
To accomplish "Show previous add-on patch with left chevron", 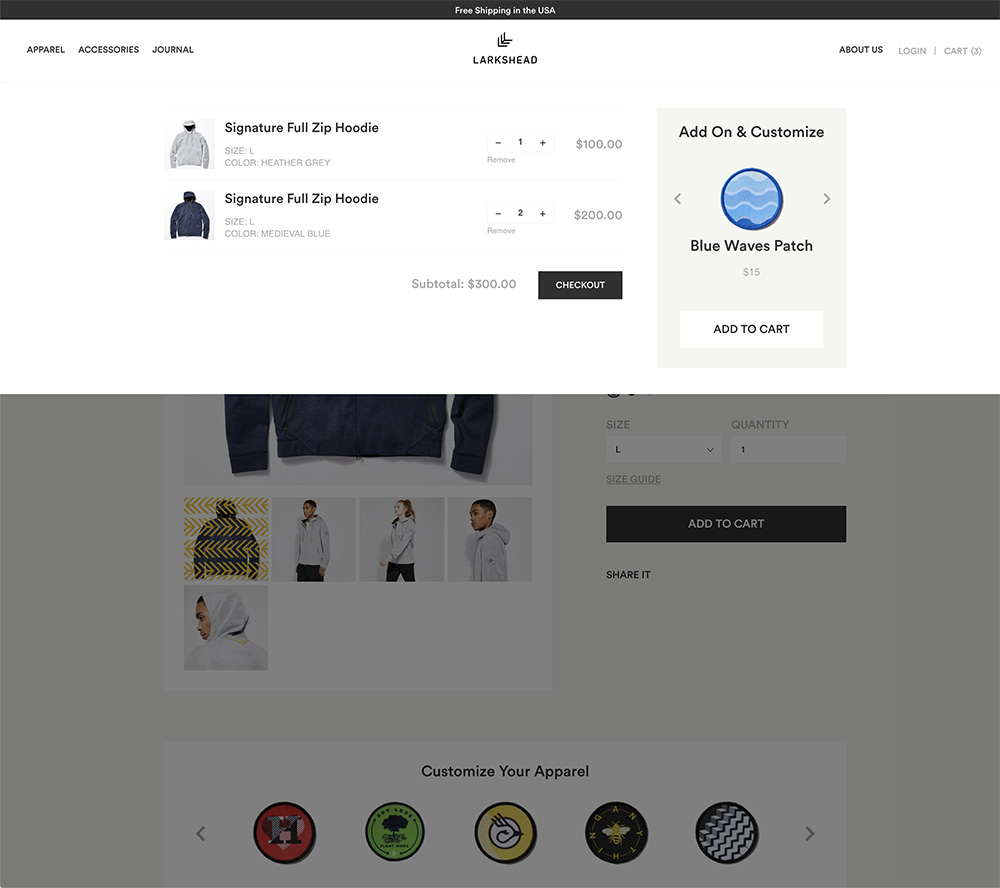I will 677,199.
